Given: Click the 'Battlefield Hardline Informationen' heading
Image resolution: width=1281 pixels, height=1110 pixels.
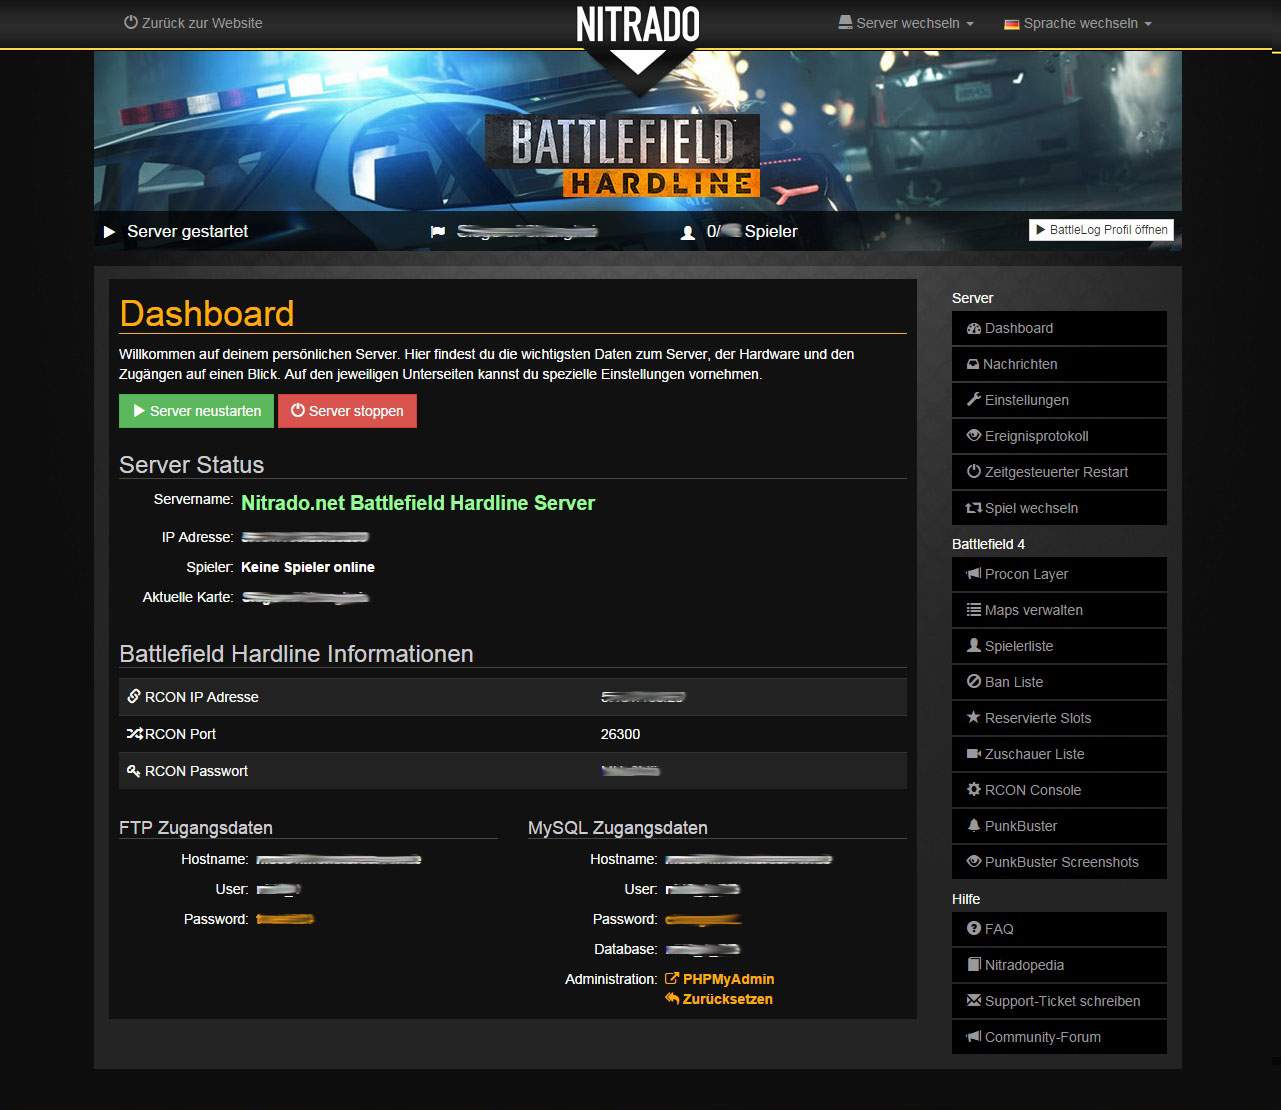Looking at the screenshot, I should coord(296,654).
